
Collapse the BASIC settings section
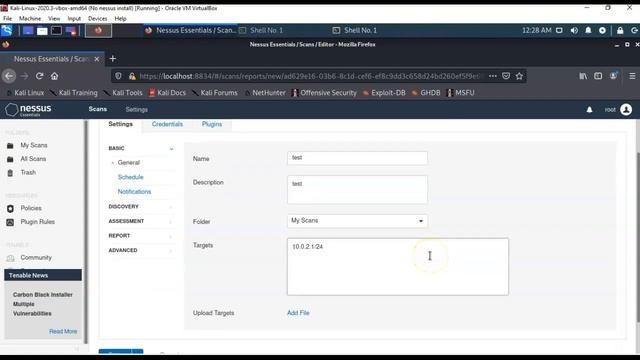[x=141, y=148]
